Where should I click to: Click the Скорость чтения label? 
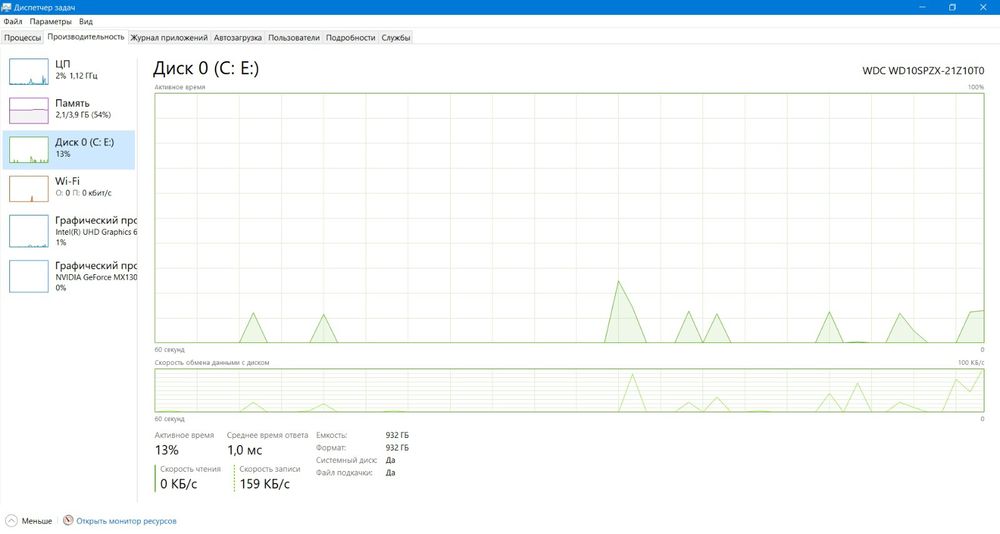(190, 469)
